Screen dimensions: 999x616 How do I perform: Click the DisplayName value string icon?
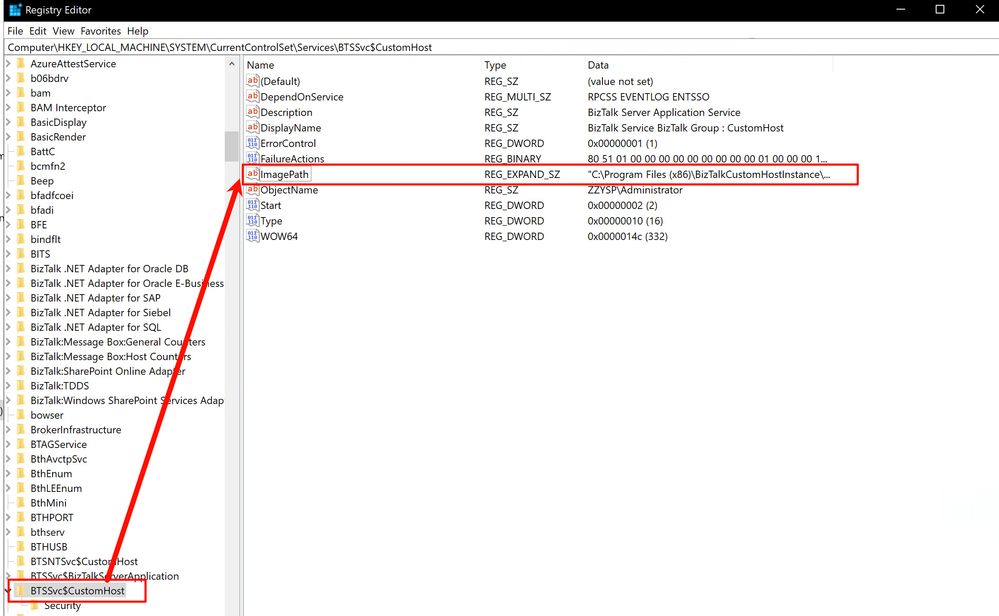tap(252, 127)
